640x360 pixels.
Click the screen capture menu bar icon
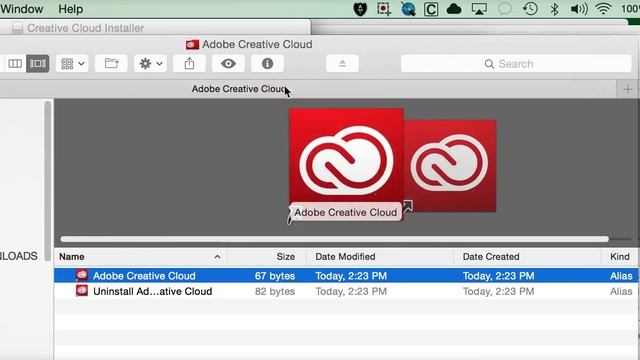click(x=384, y=9)
